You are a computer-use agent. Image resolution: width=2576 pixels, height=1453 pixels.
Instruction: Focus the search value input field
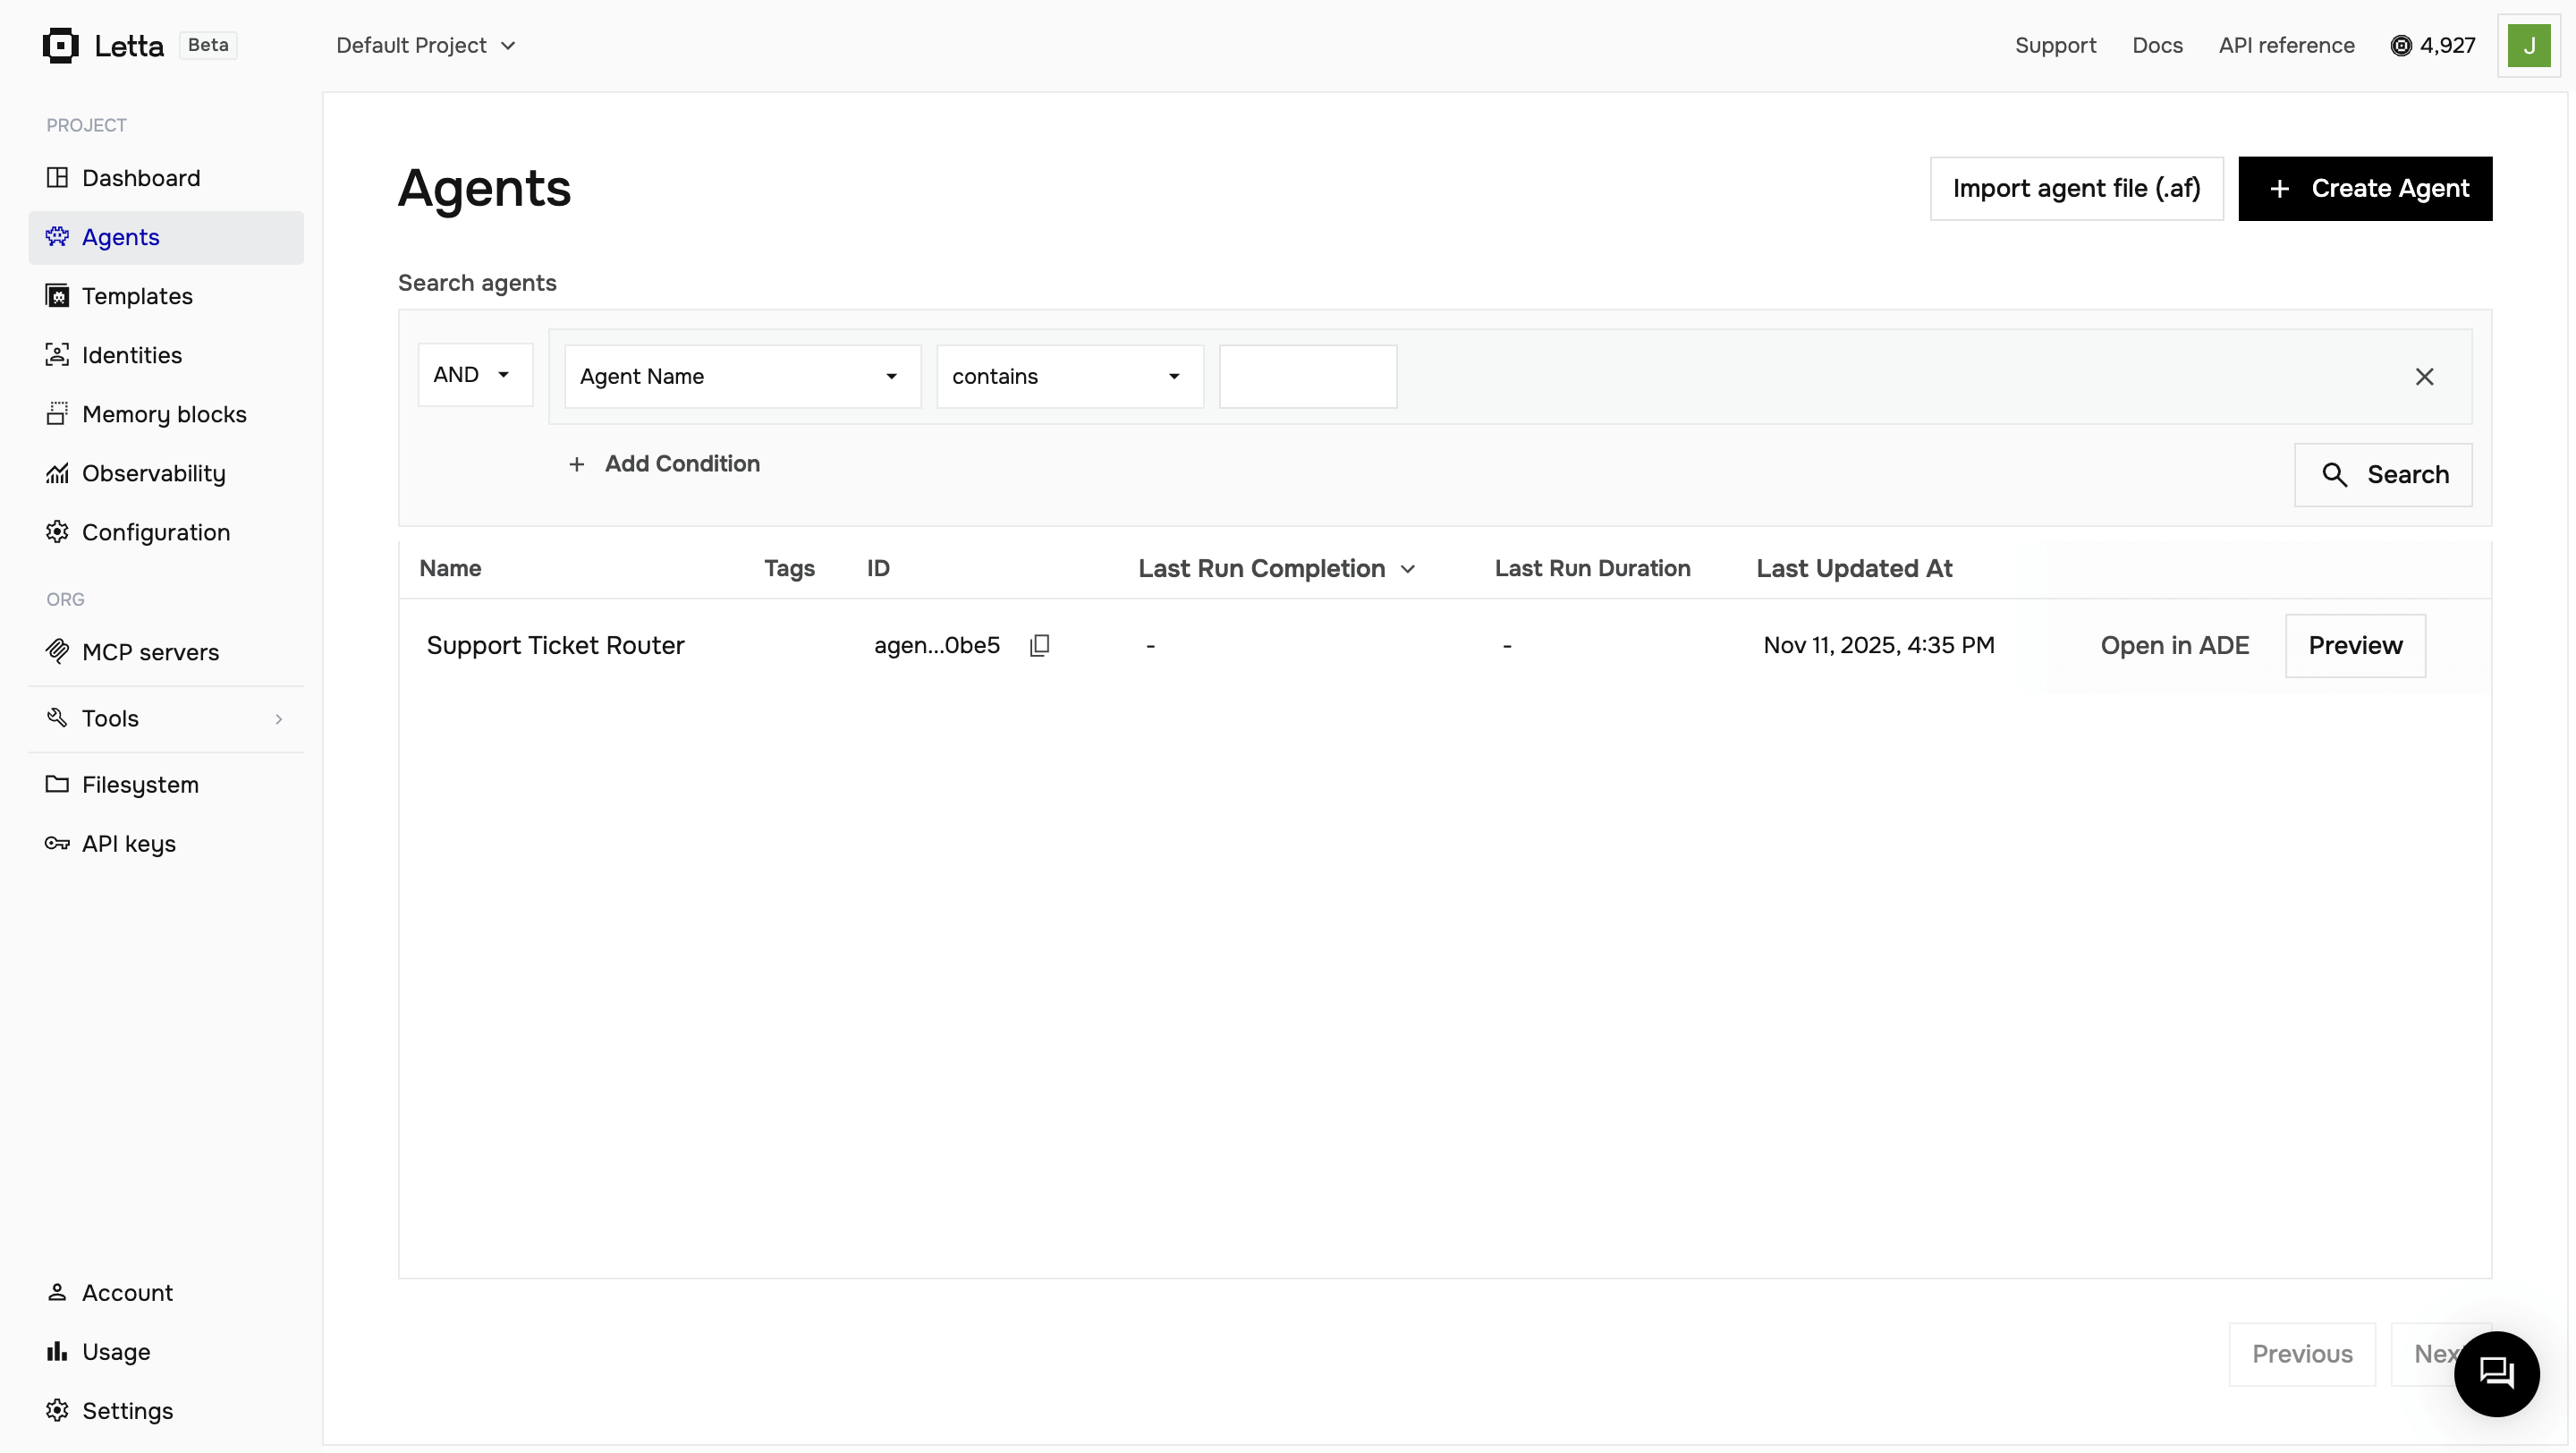tap(1307, 377)
